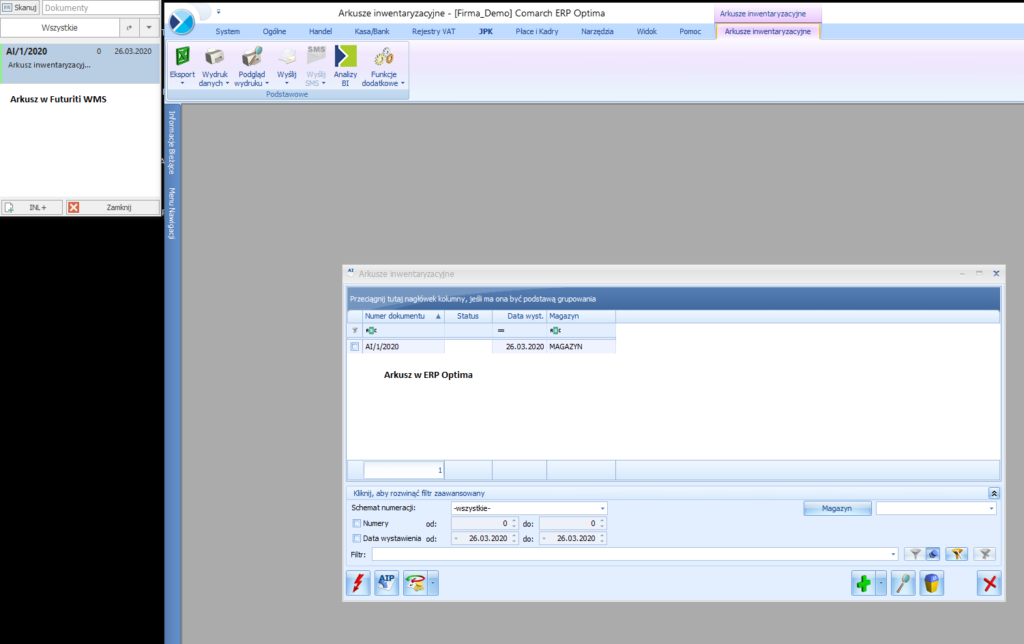Open filter builder with yellow funnel icon
The width and height of the screenshot is (1024, 644).
coord(957,555)
